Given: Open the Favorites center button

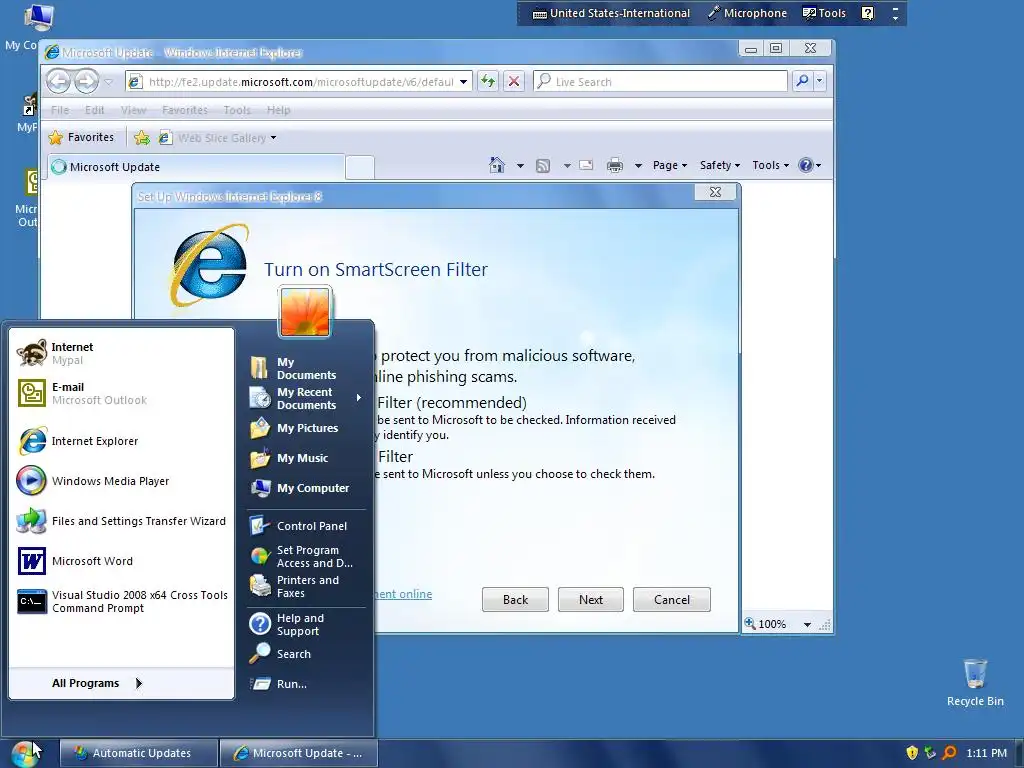Looking at the screenshot, I should [82, 137].
